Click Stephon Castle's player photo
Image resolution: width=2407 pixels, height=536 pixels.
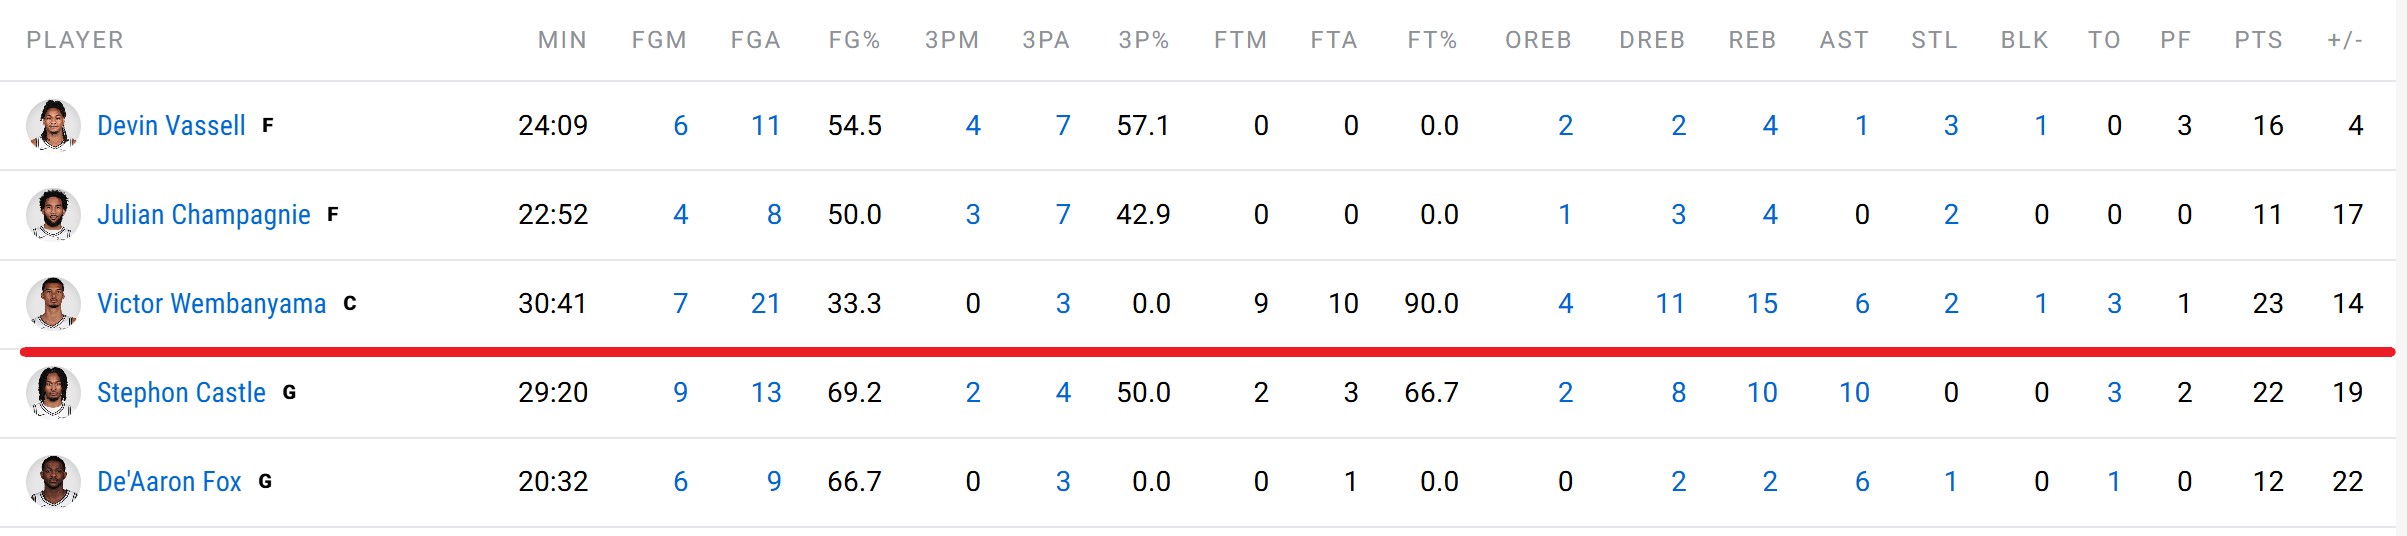(x=53, y=392)
